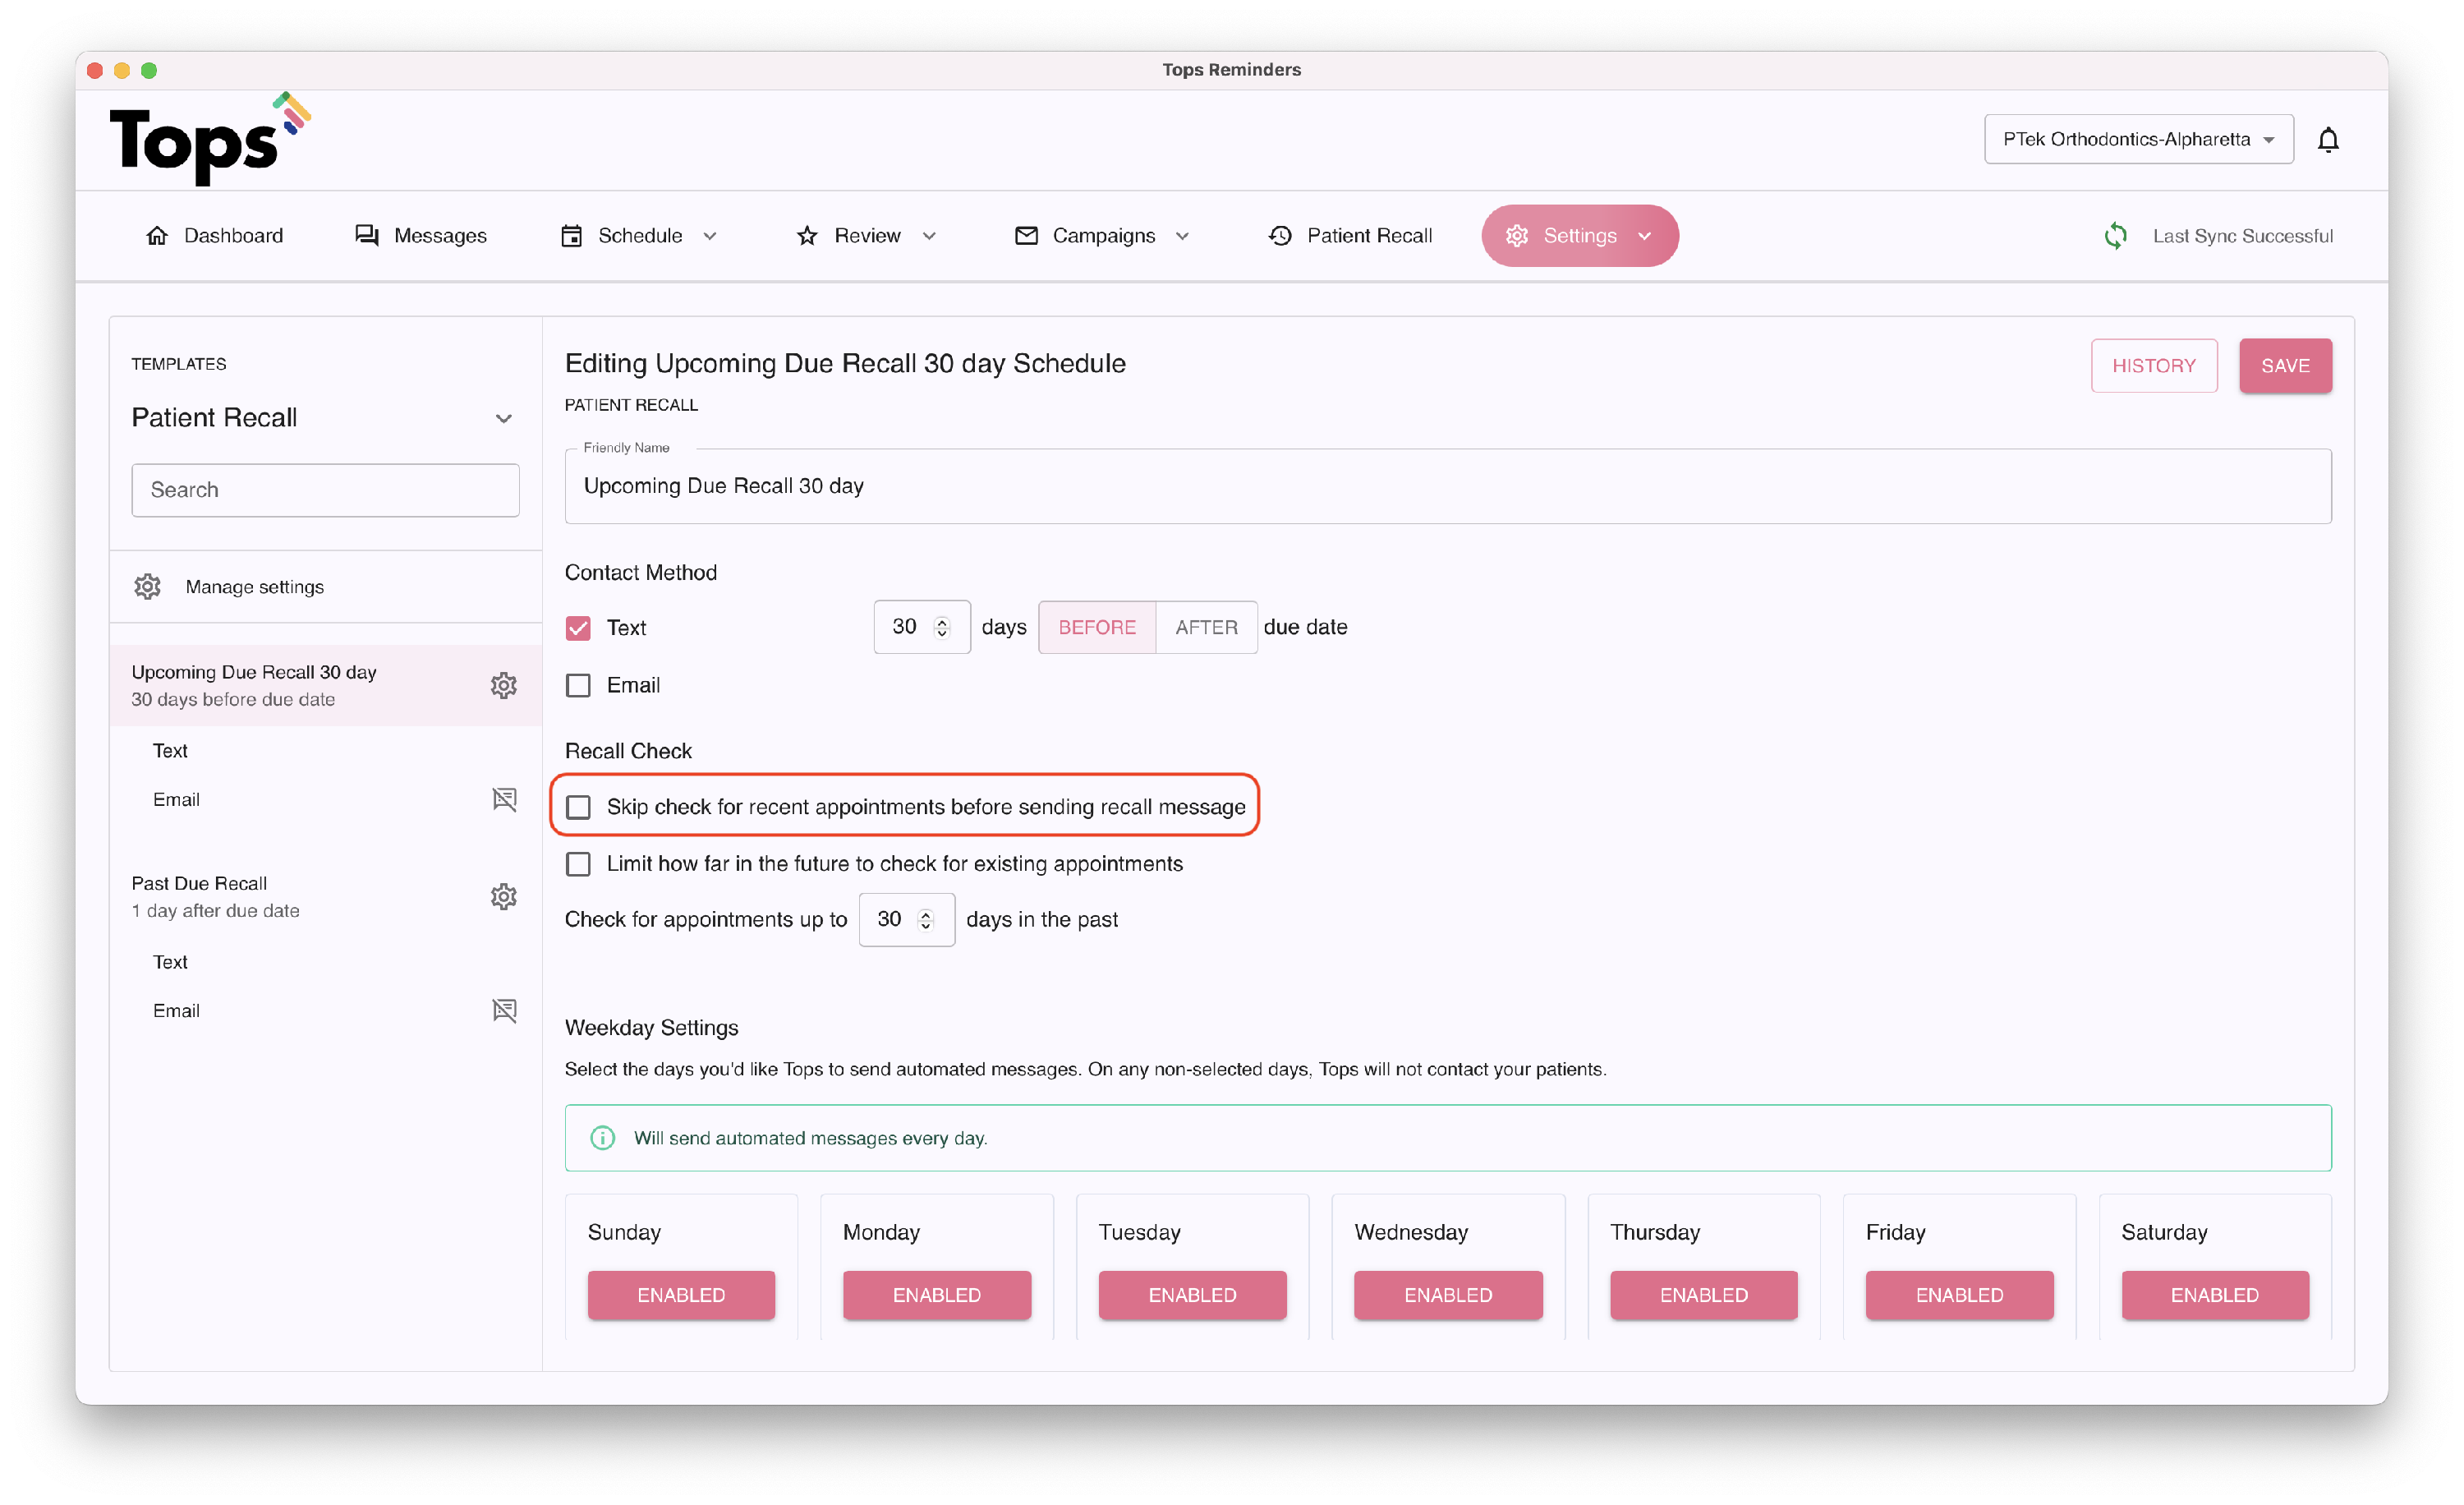Click disabled message icon beside Past Due Email

[x=504, y=1010]
